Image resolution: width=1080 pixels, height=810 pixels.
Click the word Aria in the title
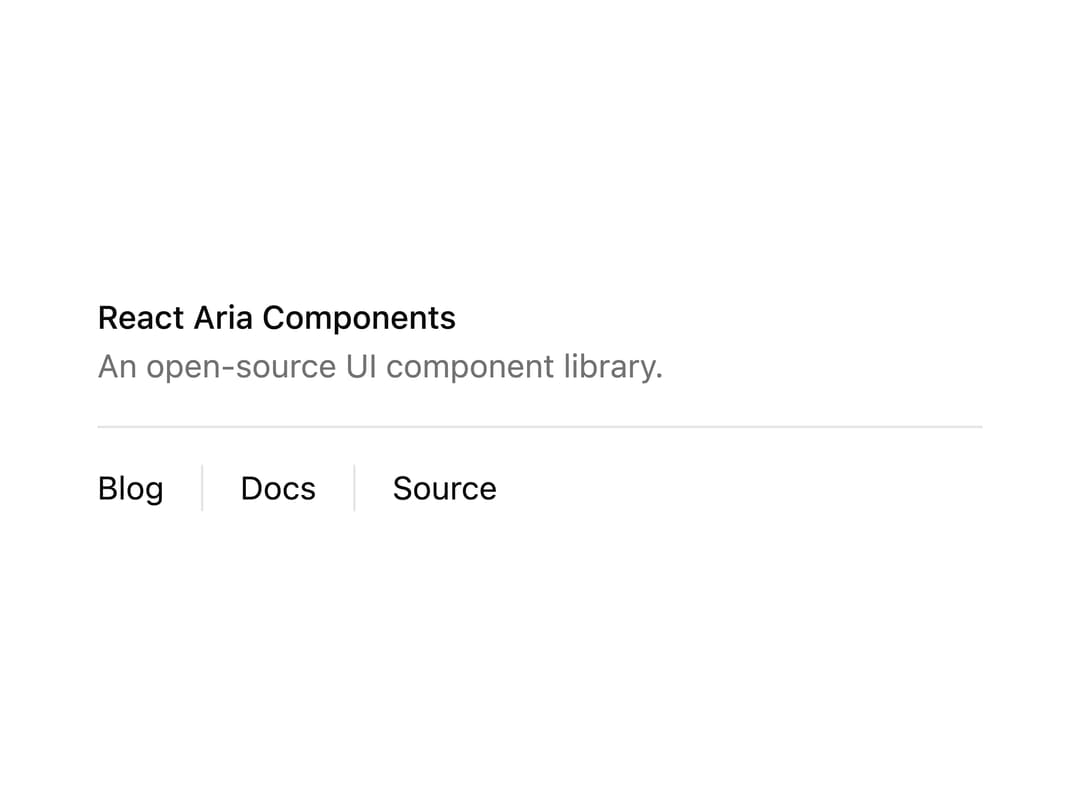point(223,318)
